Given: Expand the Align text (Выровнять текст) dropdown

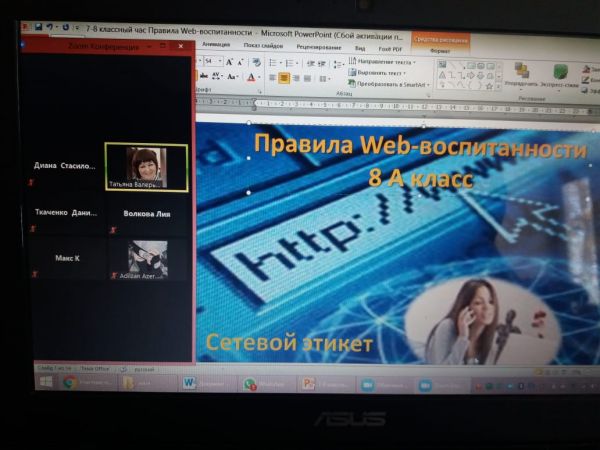Looking at the screenshot, I should pyautogui.click(x=384, y=72).
